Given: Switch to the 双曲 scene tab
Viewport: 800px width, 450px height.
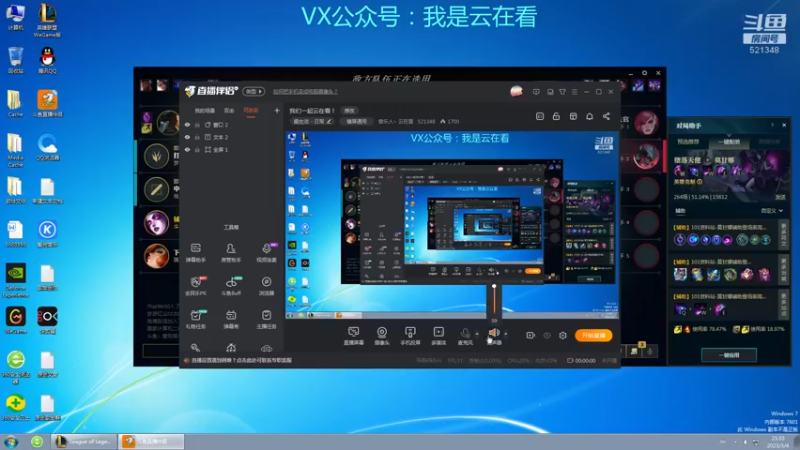Looking at the screenshot, I should point(229,111).
